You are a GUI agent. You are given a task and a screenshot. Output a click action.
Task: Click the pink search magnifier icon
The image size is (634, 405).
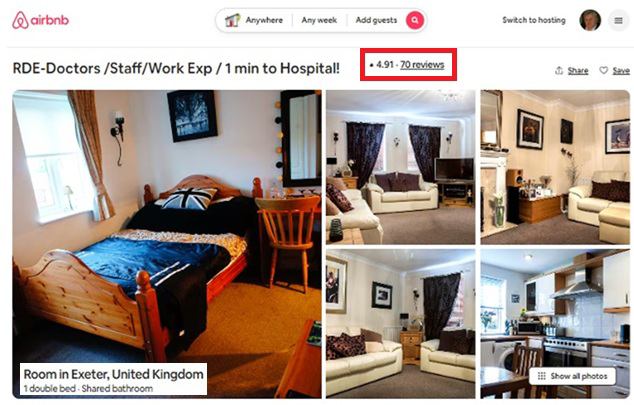(414, 20)
